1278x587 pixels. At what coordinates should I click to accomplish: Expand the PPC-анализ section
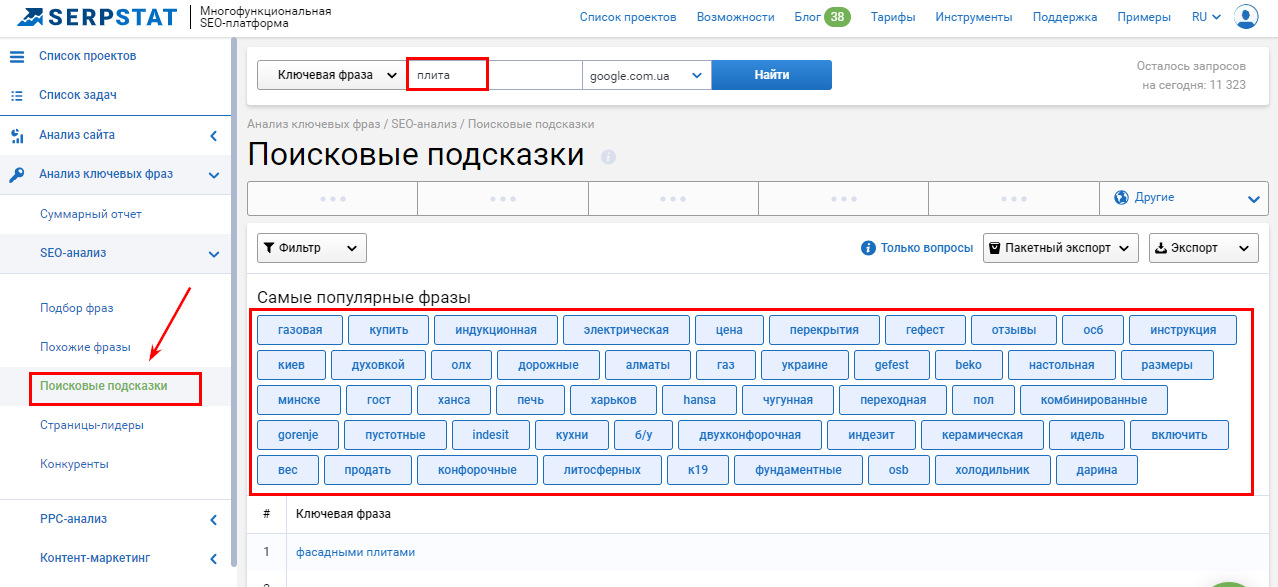[213, 520]
